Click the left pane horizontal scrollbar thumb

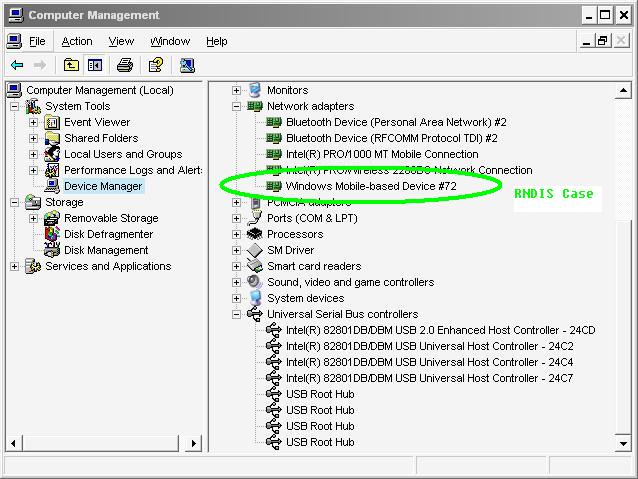(101, 443)
